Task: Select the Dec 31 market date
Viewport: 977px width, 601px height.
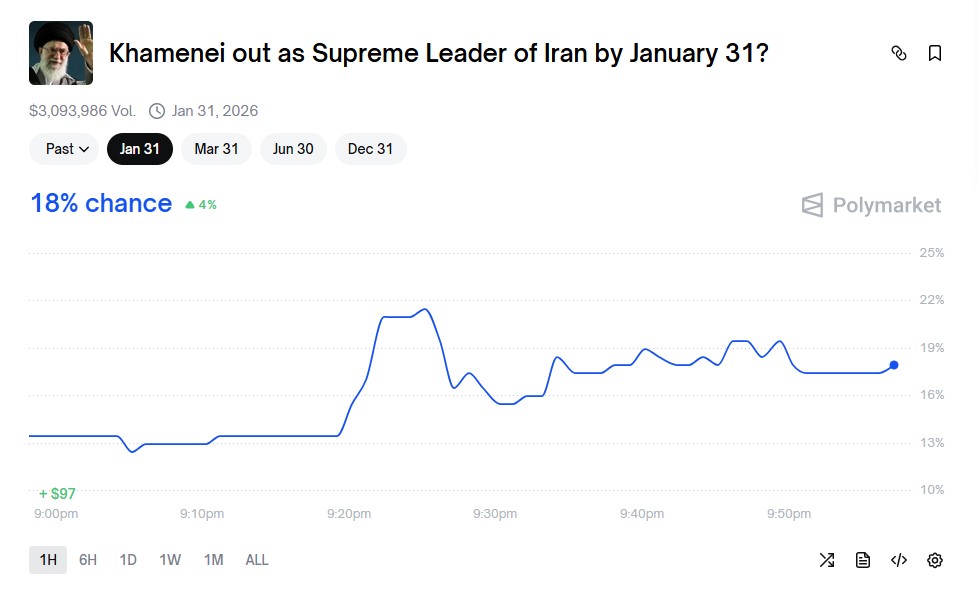Action: pos(370,149)
